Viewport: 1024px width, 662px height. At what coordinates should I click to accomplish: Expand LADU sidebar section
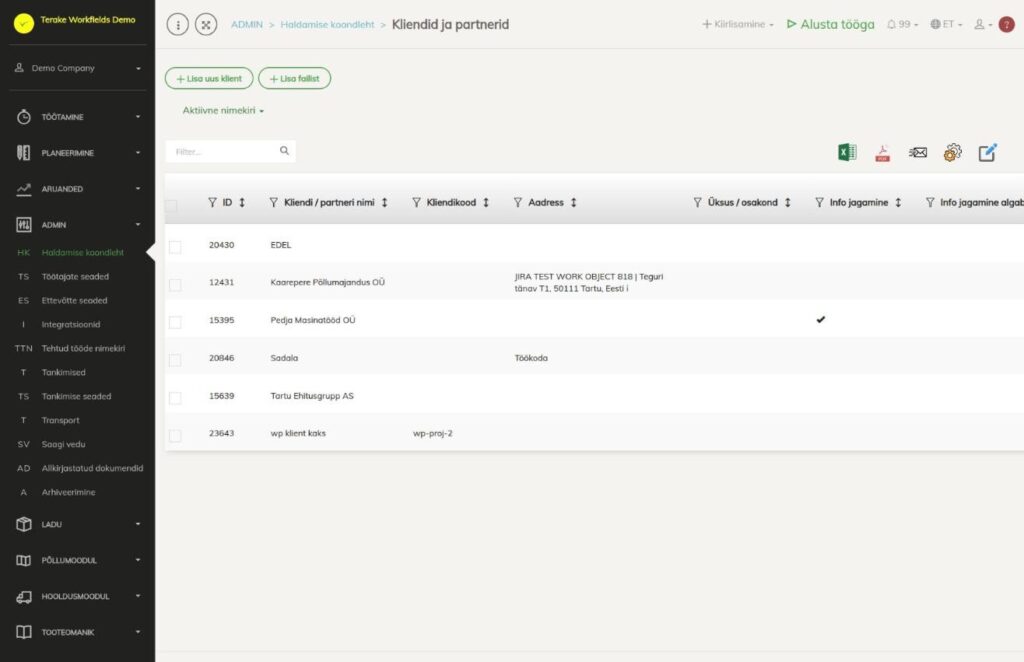click(77, 524)
